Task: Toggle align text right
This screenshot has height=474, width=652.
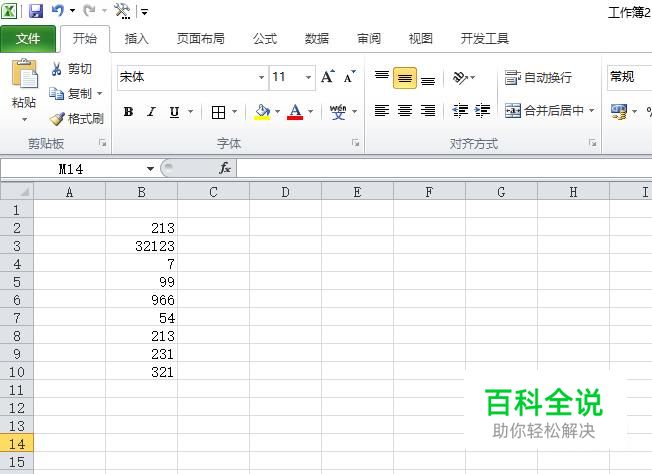Action: coord(428,111)
